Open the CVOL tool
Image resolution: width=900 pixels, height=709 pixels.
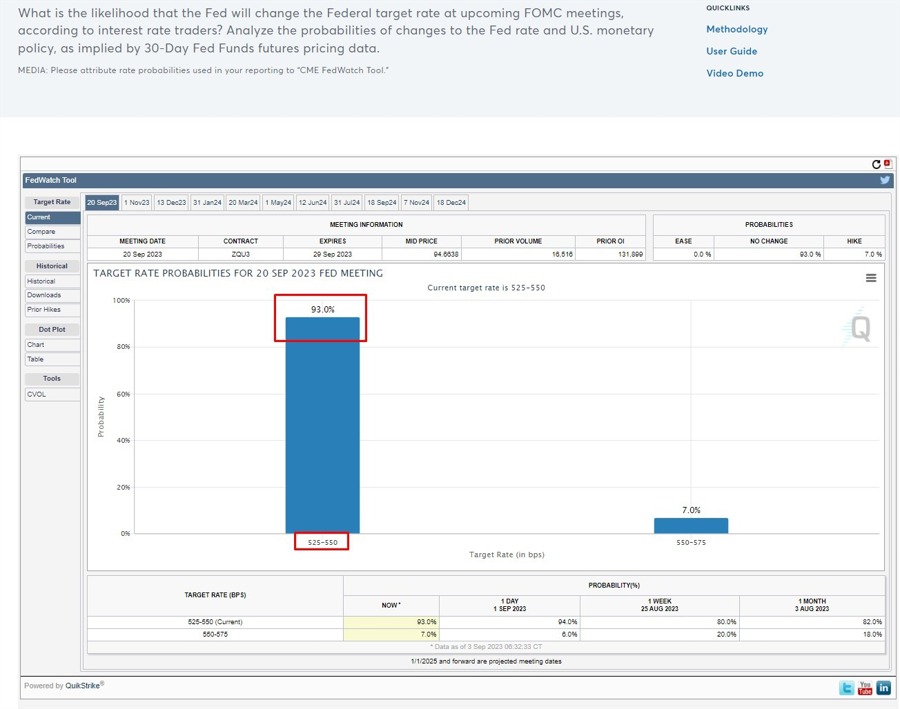51,392
